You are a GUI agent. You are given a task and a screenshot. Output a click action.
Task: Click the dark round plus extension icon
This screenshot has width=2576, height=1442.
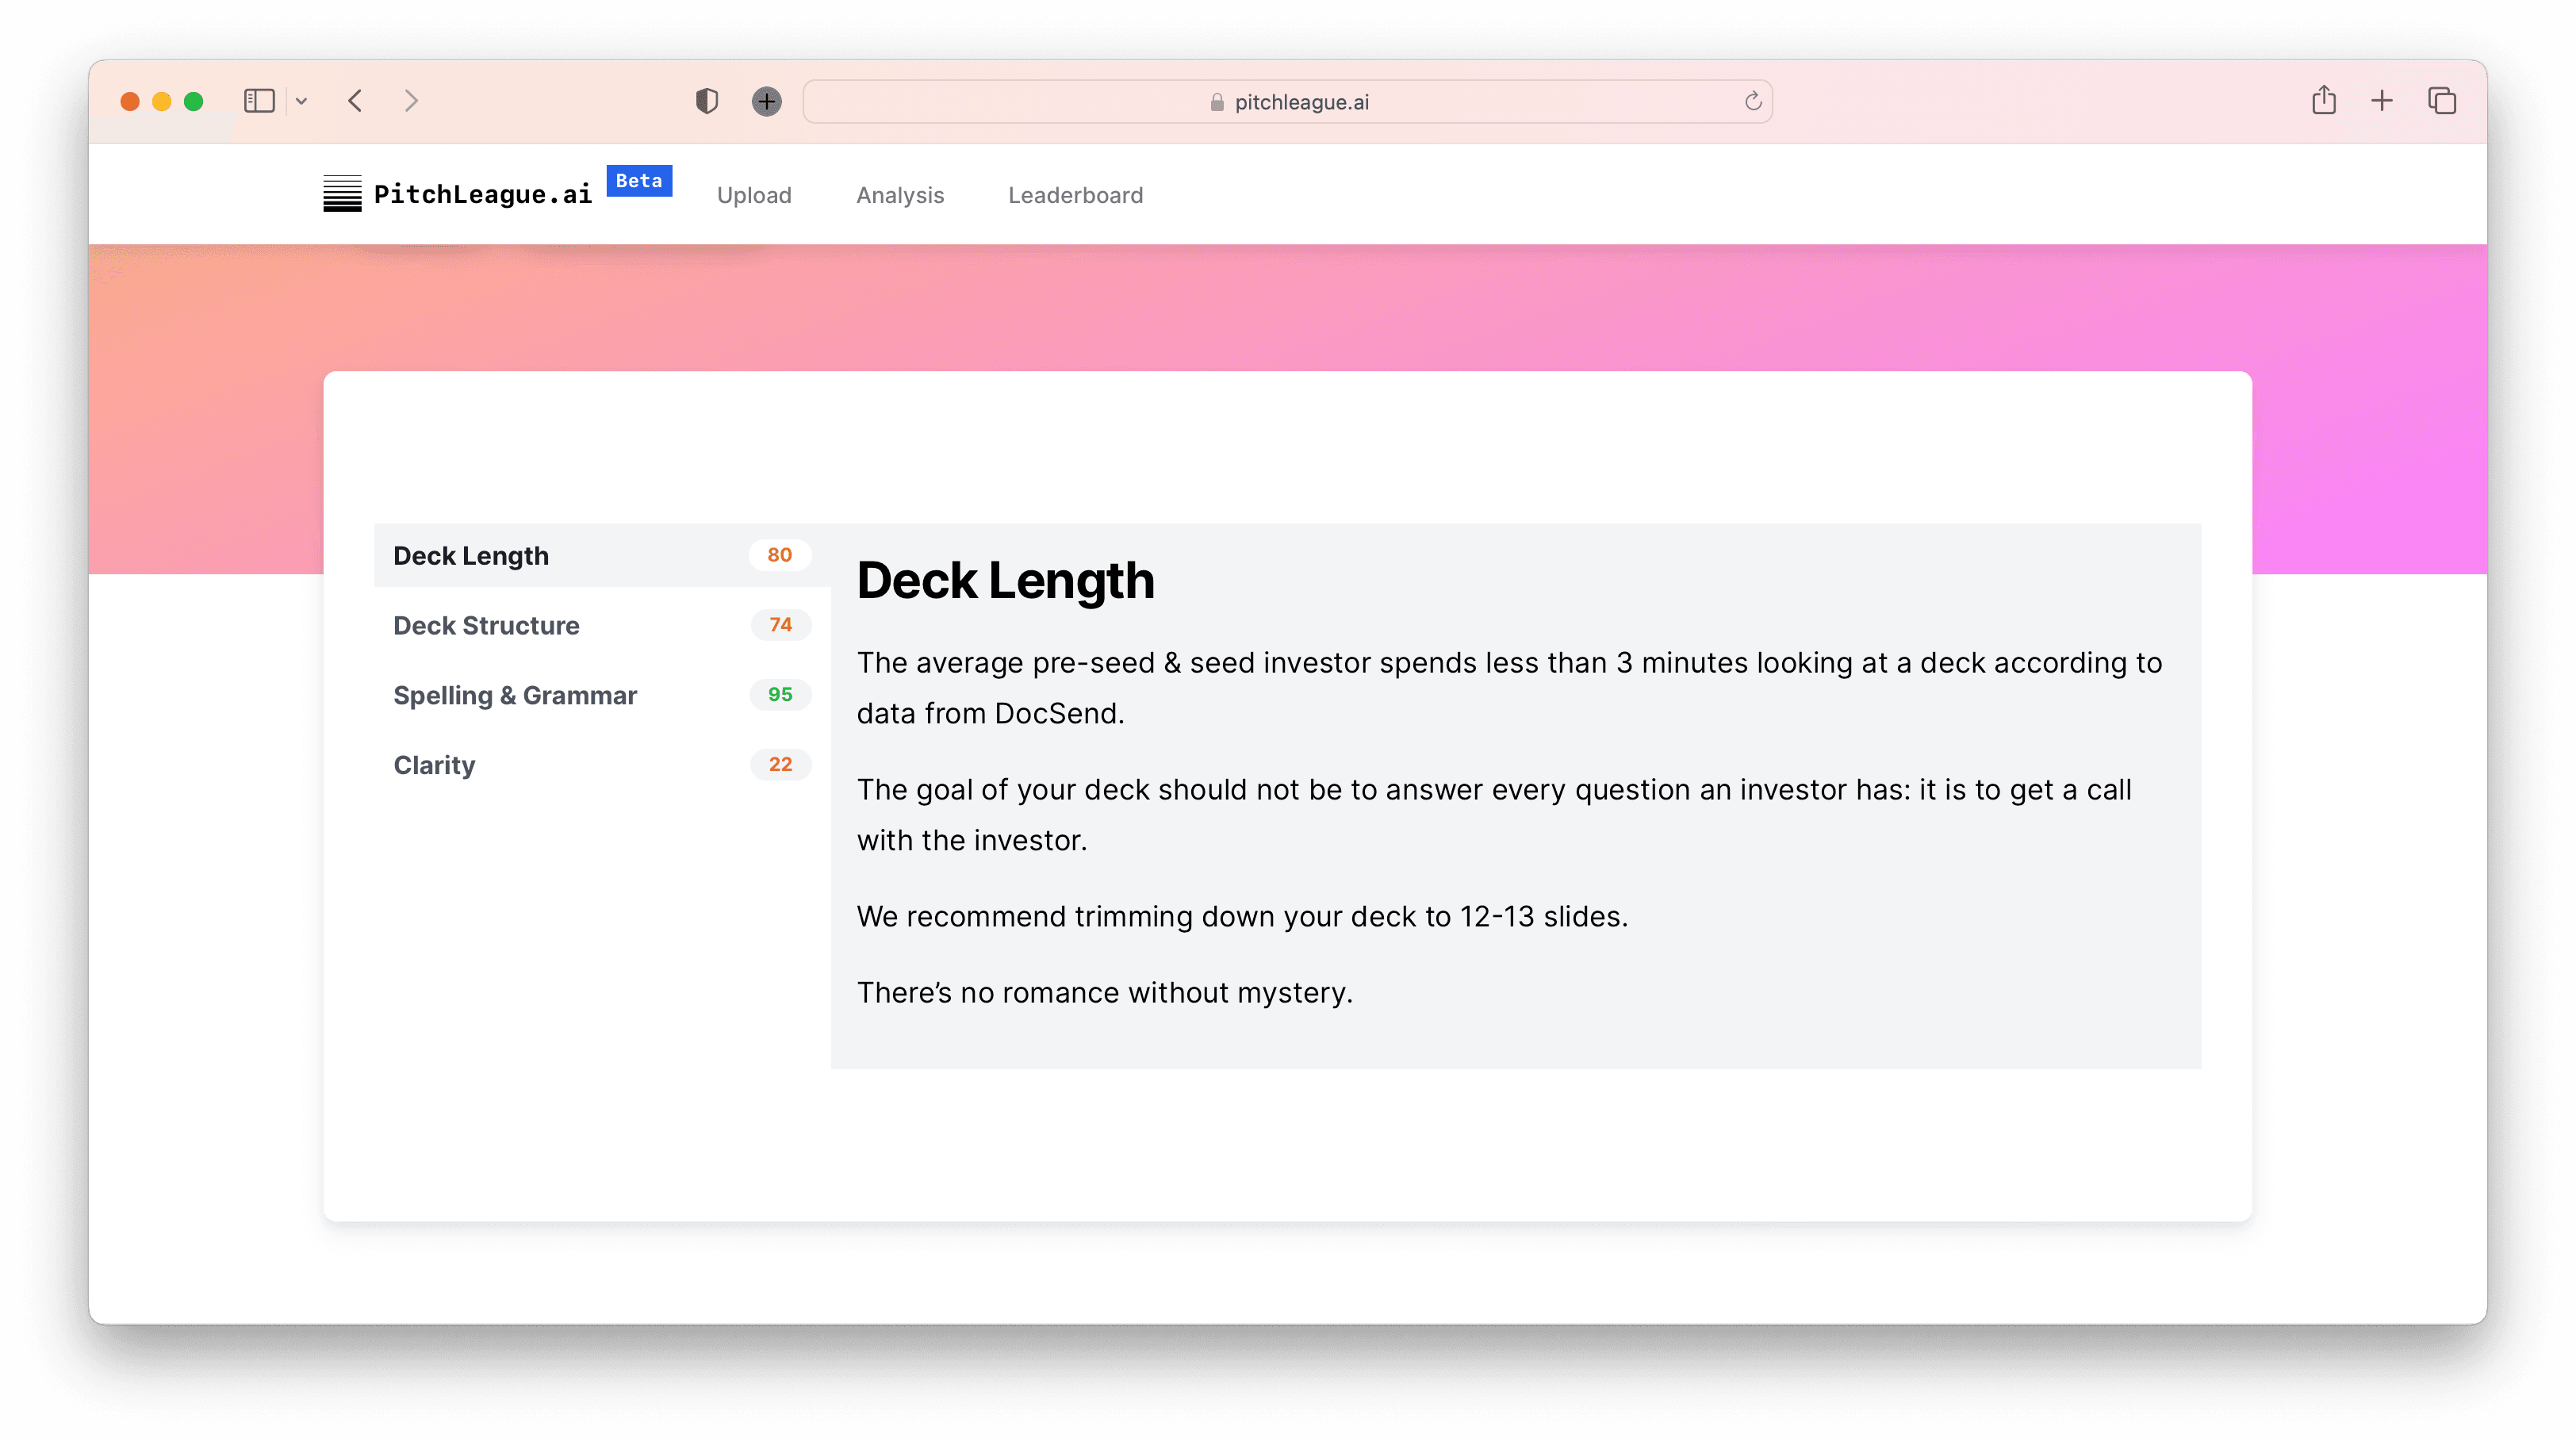point(766,101)
